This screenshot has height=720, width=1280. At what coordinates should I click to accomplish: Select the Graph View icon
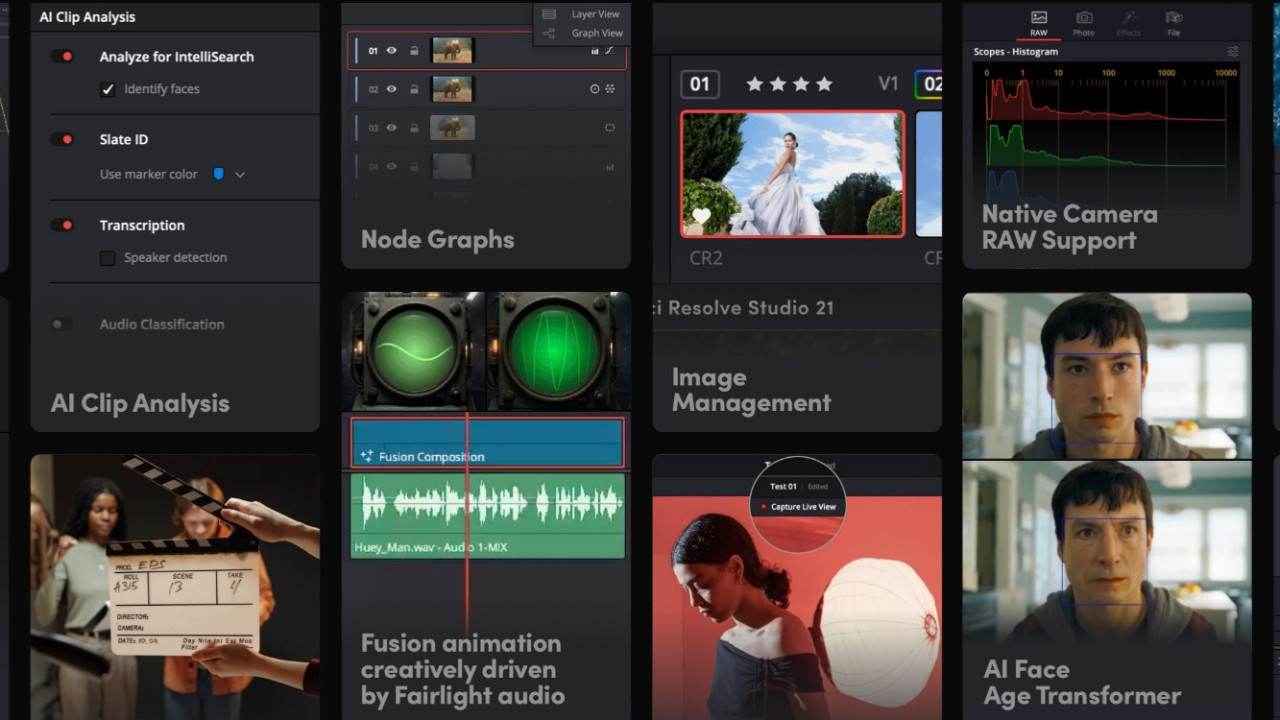pyautogui.click(x=549, y=33)
